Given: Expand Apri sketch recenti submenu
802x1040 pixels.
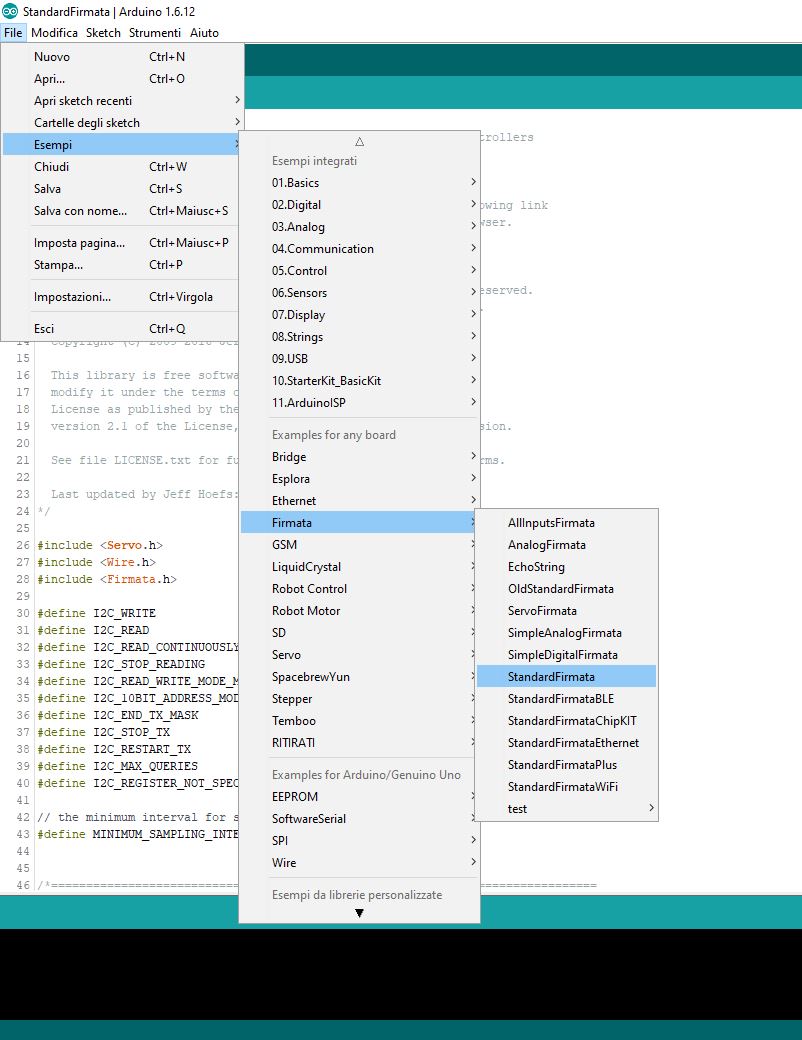Looking at the screenshot, I should point(122,101).
